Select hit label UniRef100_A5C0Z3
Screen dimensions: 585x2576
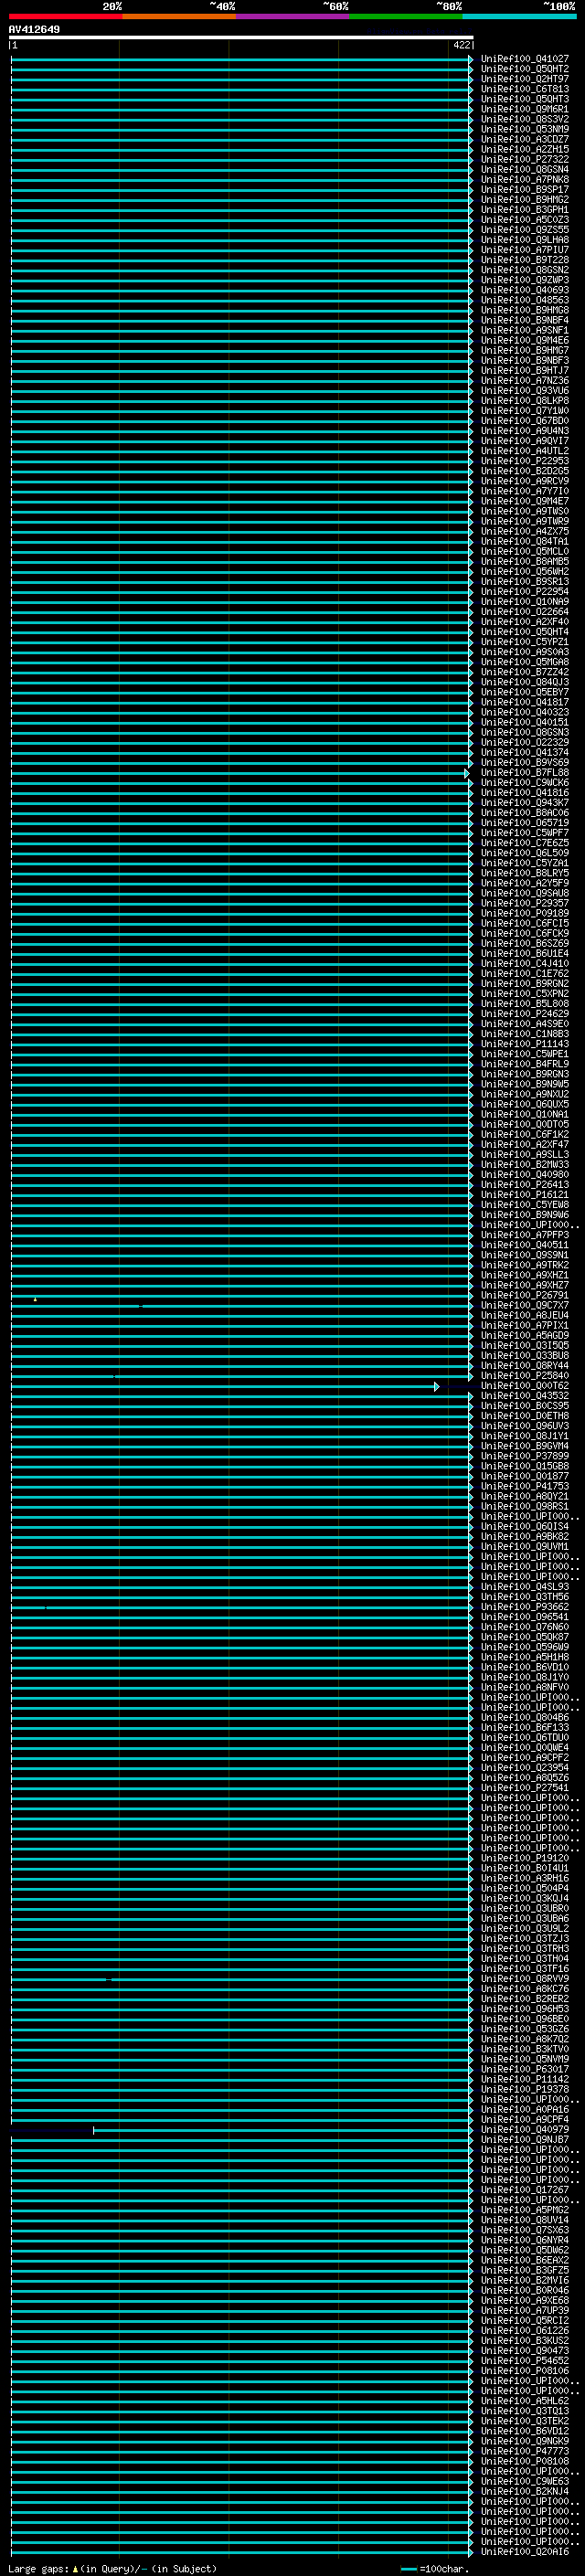coord(525,219)
